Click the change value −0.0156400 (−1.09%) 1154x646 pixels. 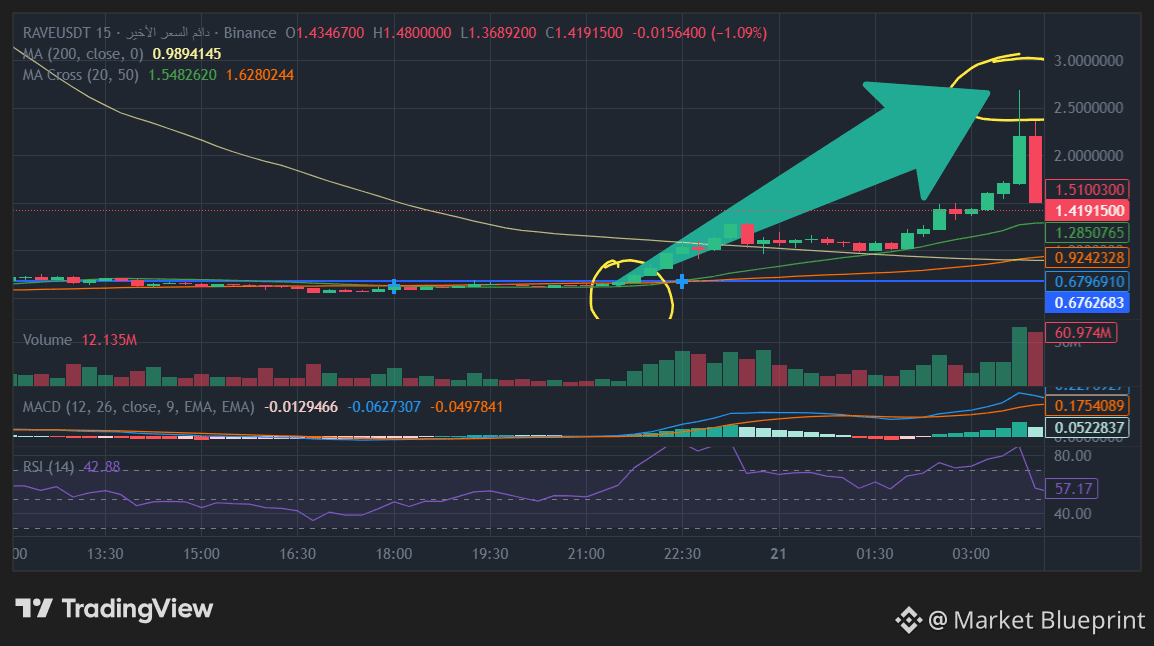pyautogui.click(x=699, y=33)
